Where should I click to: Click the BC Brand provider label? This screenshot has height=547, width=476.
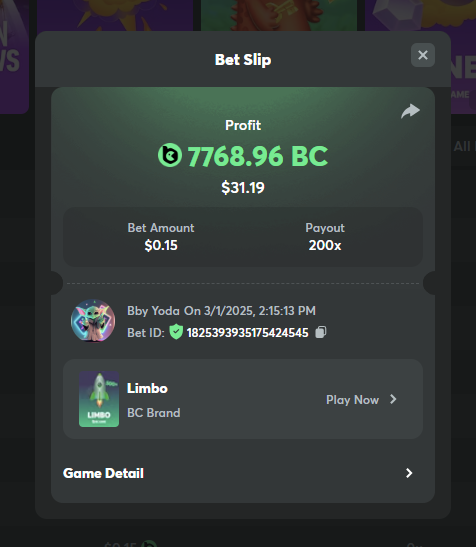coord(154,413)
